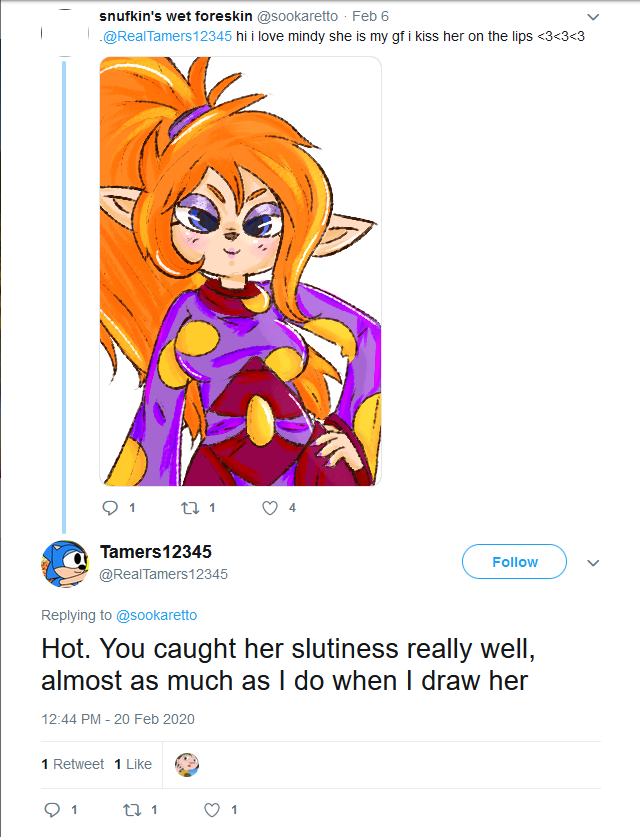Follow the RealTamers12345 account
This screenshot has width=640, height=837.
pyautogui.click(x=514, y=562)
